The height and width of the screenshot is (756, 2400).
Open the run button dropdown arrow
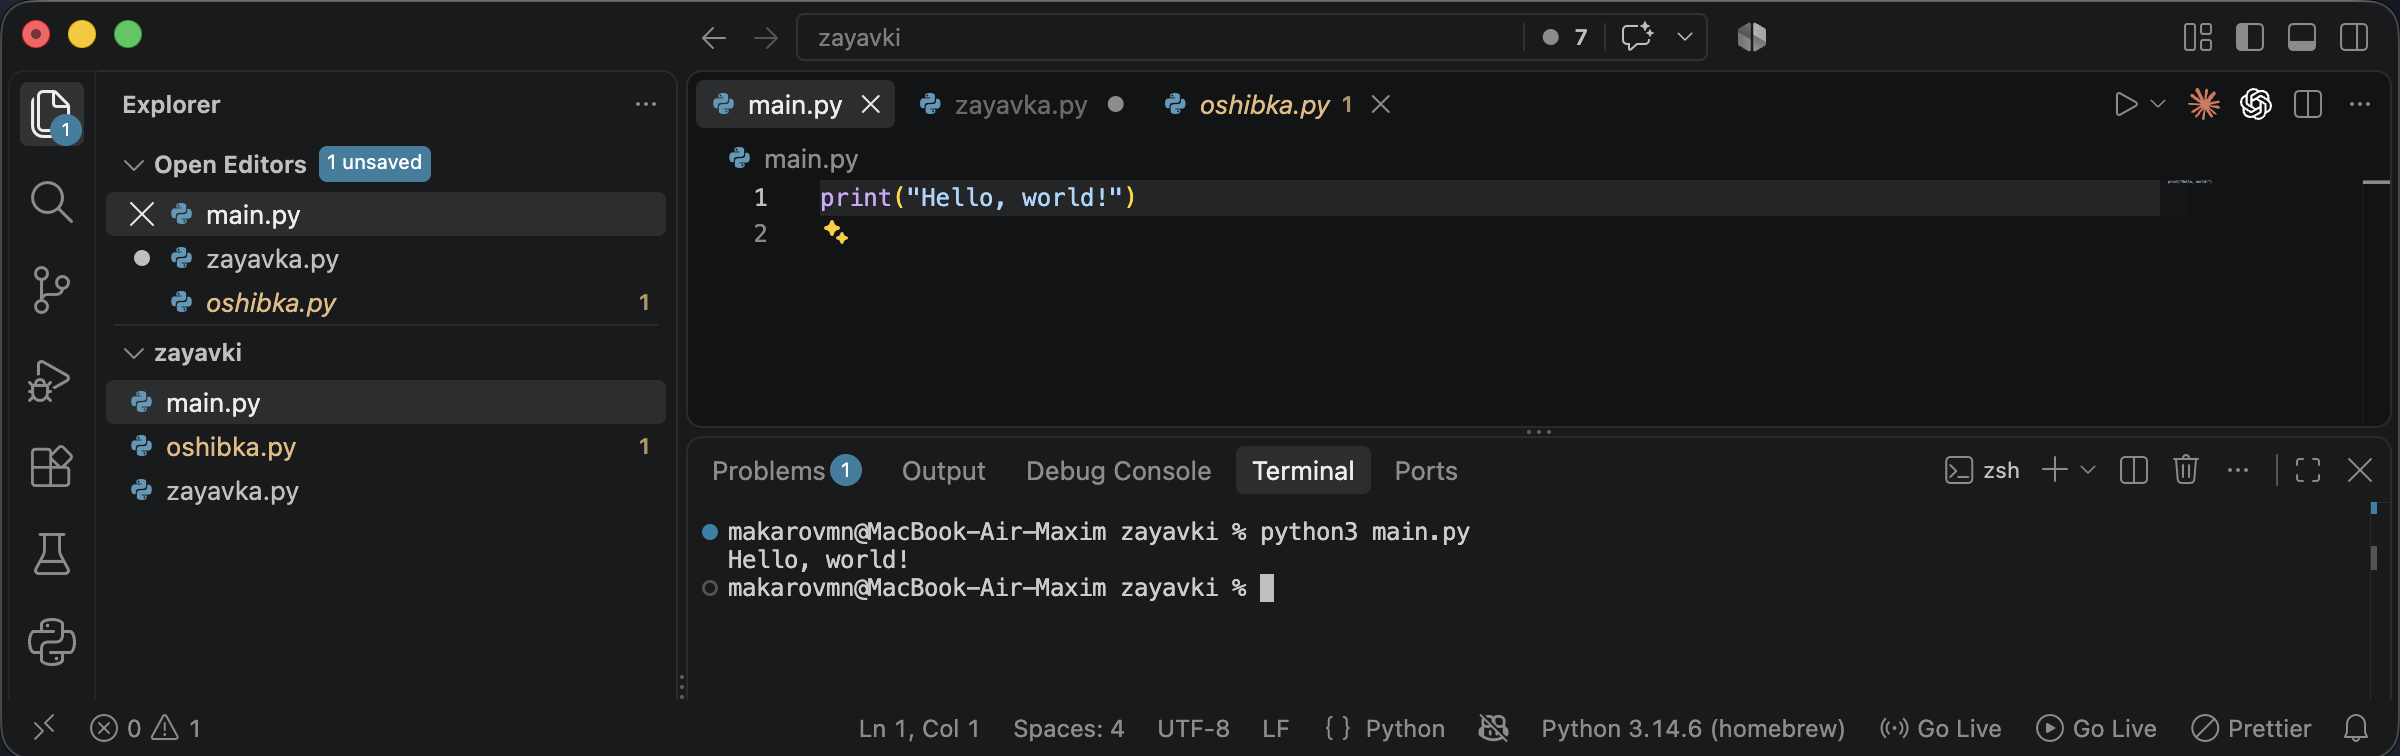pyautogui.click(x=2158, y=104)
